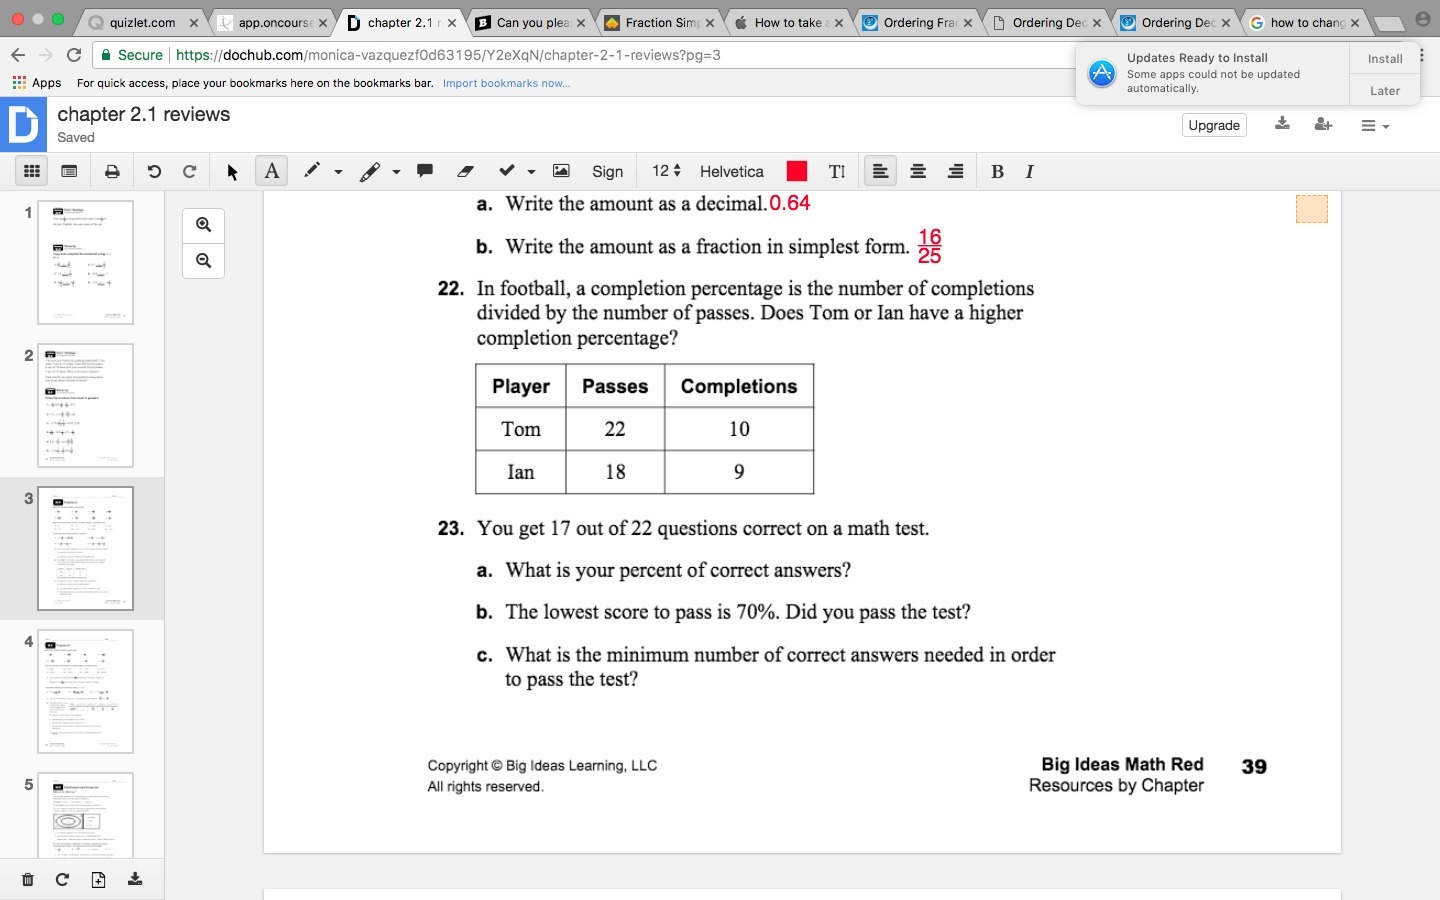
Task: Switch to How to take tab
Action: coord(788,22)
